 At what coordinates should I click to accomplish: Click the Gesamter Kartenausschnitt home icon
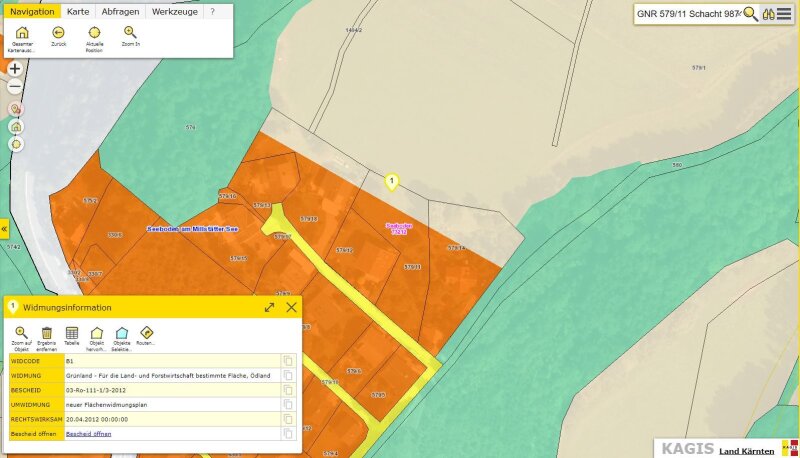pyautogui.click(x=22, y=33)
